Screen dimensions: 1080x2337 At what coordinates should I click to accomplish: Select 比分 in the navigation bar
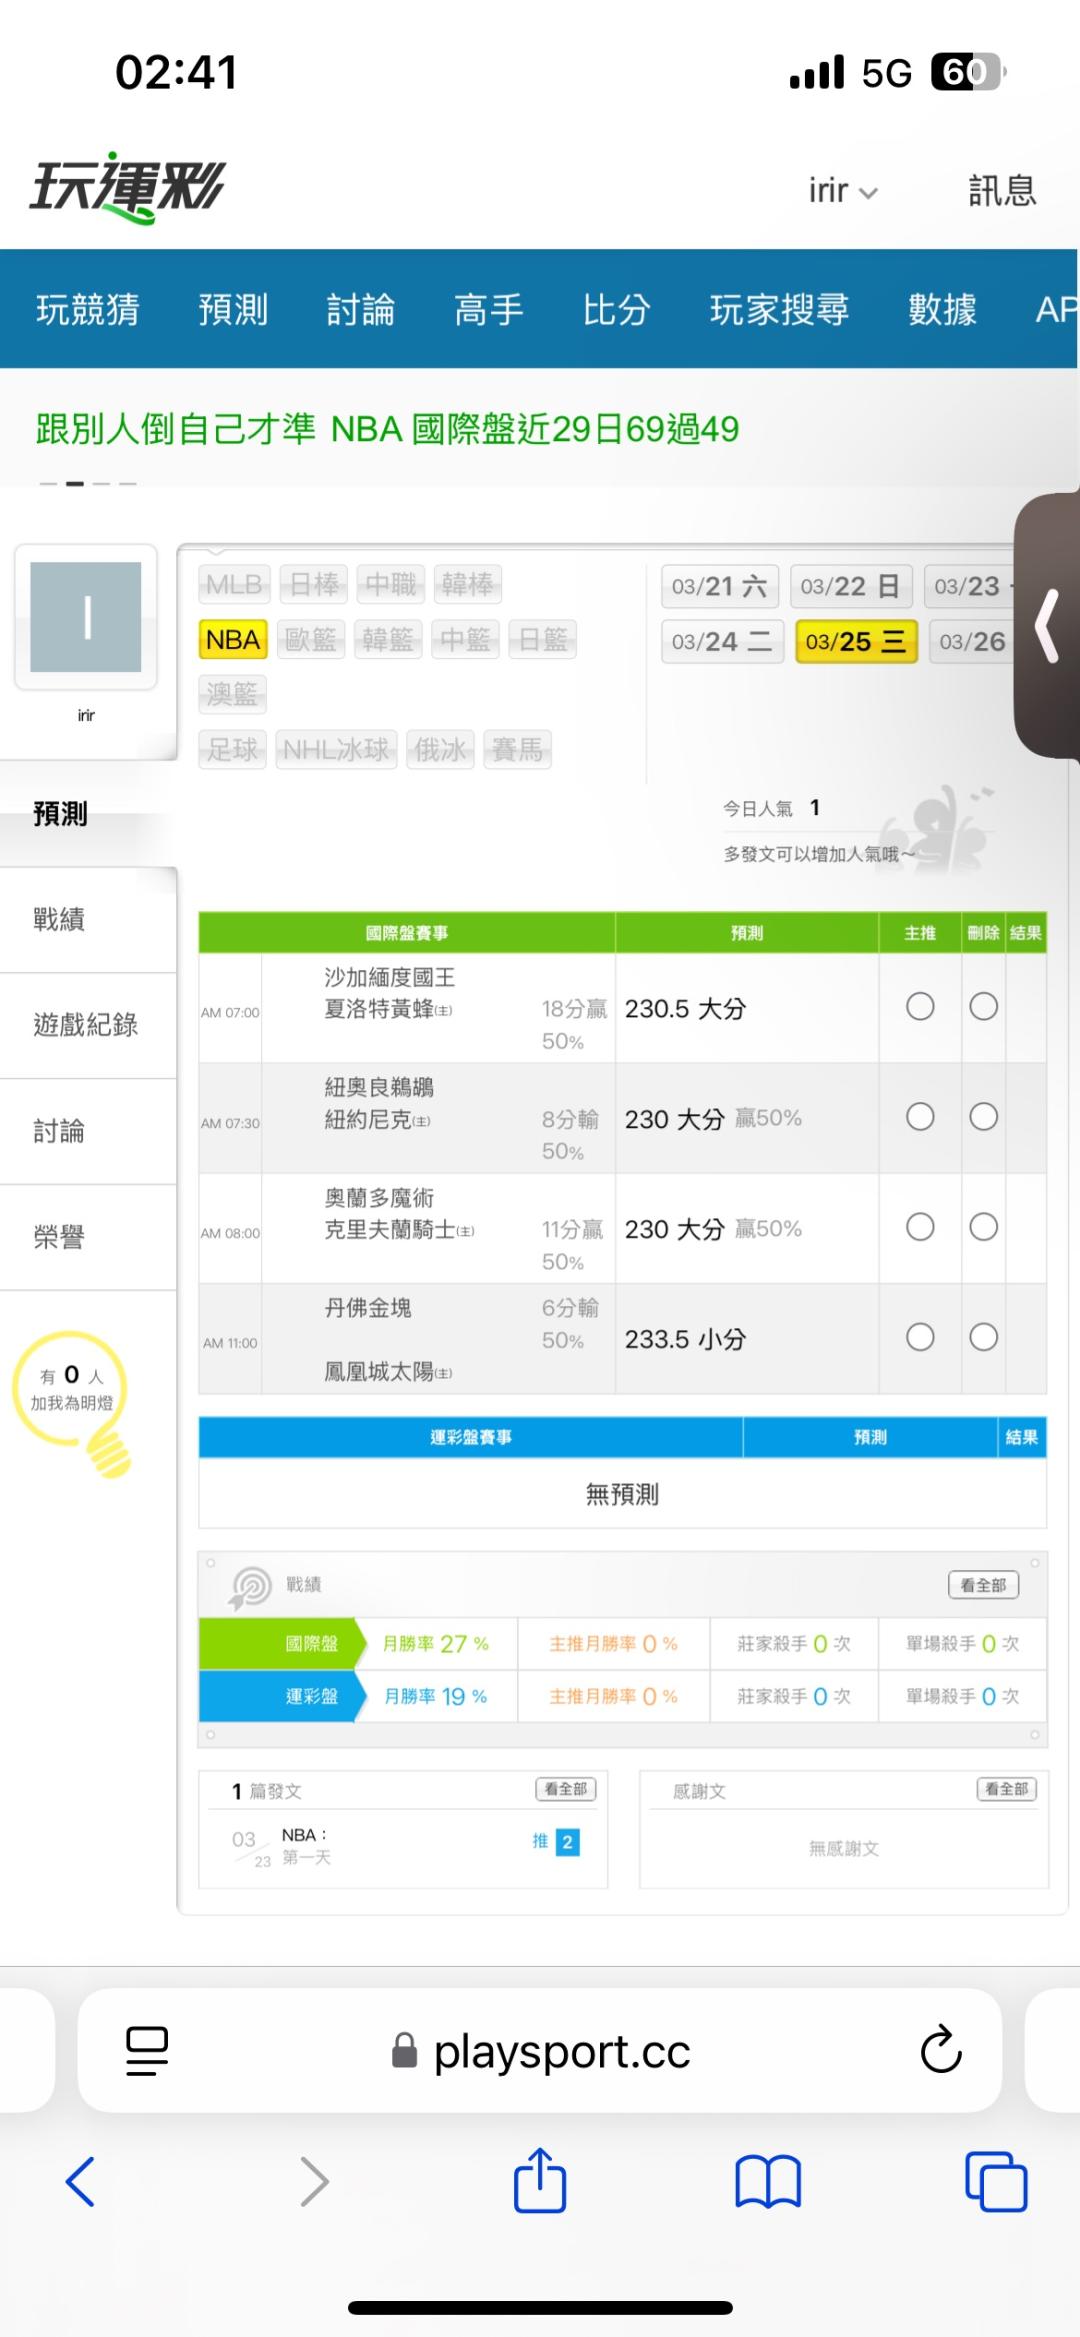coord(617,309)
